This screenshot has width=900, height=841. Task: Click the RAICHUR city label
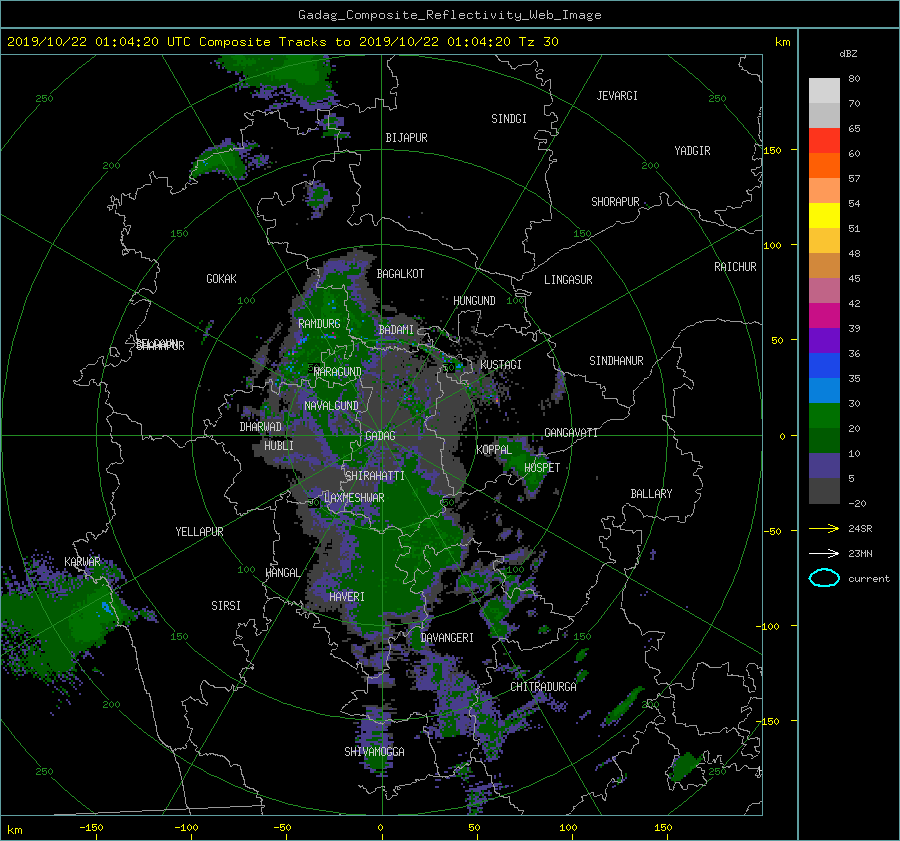coord(735,267)
